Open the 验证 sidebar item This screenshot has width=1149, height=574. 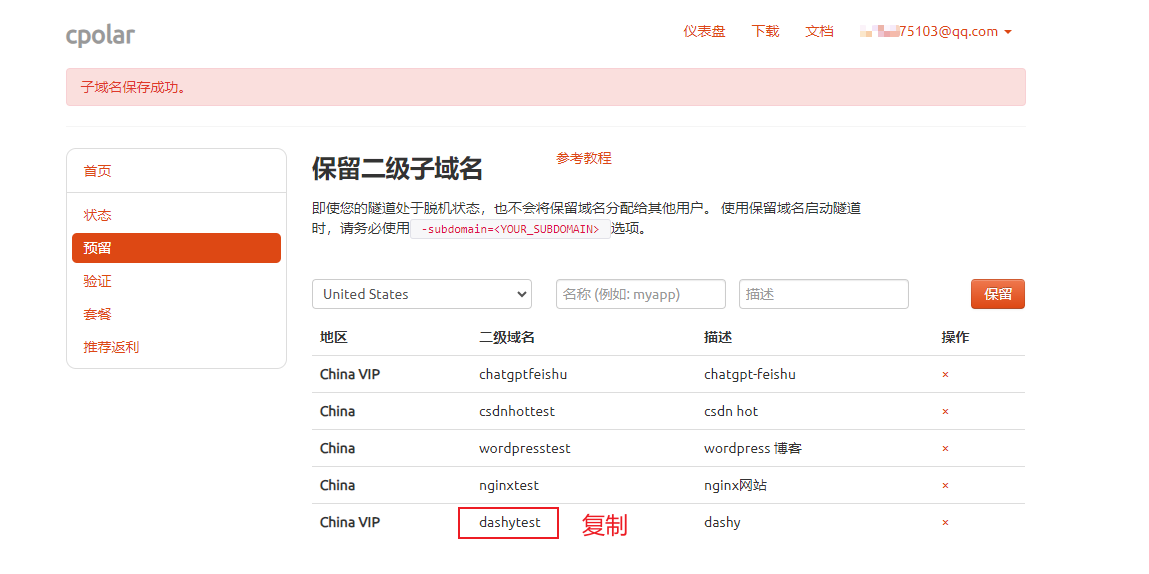pos(97,282)
